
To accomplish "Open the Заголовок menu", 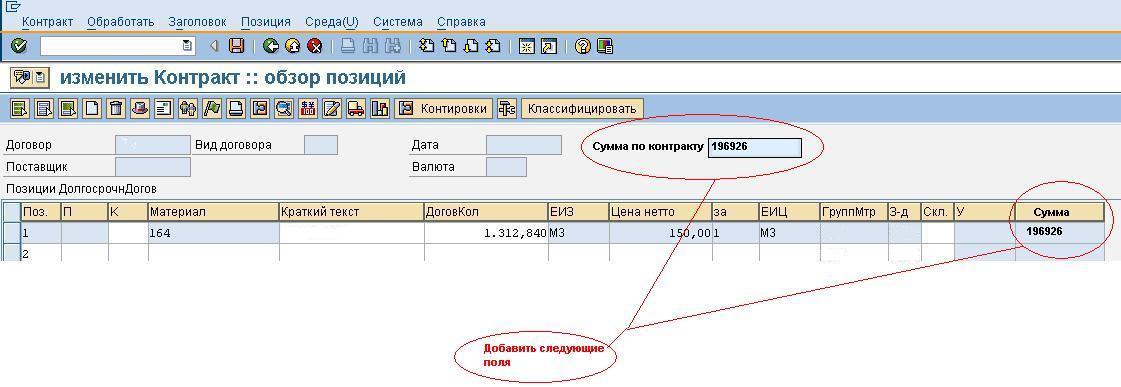I will tap(197, 22).
